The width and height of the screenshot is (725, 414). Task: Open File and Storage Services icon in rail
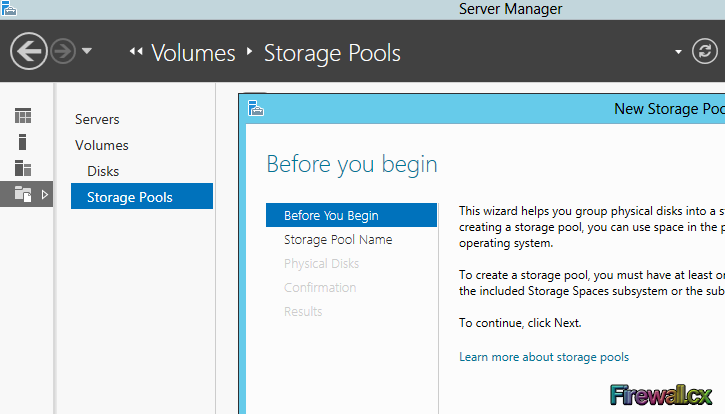[23, 194]
